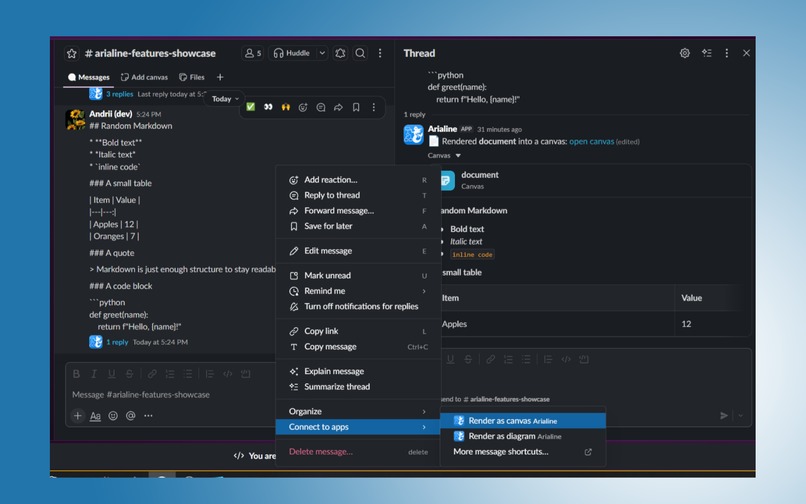The image size is (806, 504).
Task: Open the 1 reply thread link
Action: [x=117, y=342]
